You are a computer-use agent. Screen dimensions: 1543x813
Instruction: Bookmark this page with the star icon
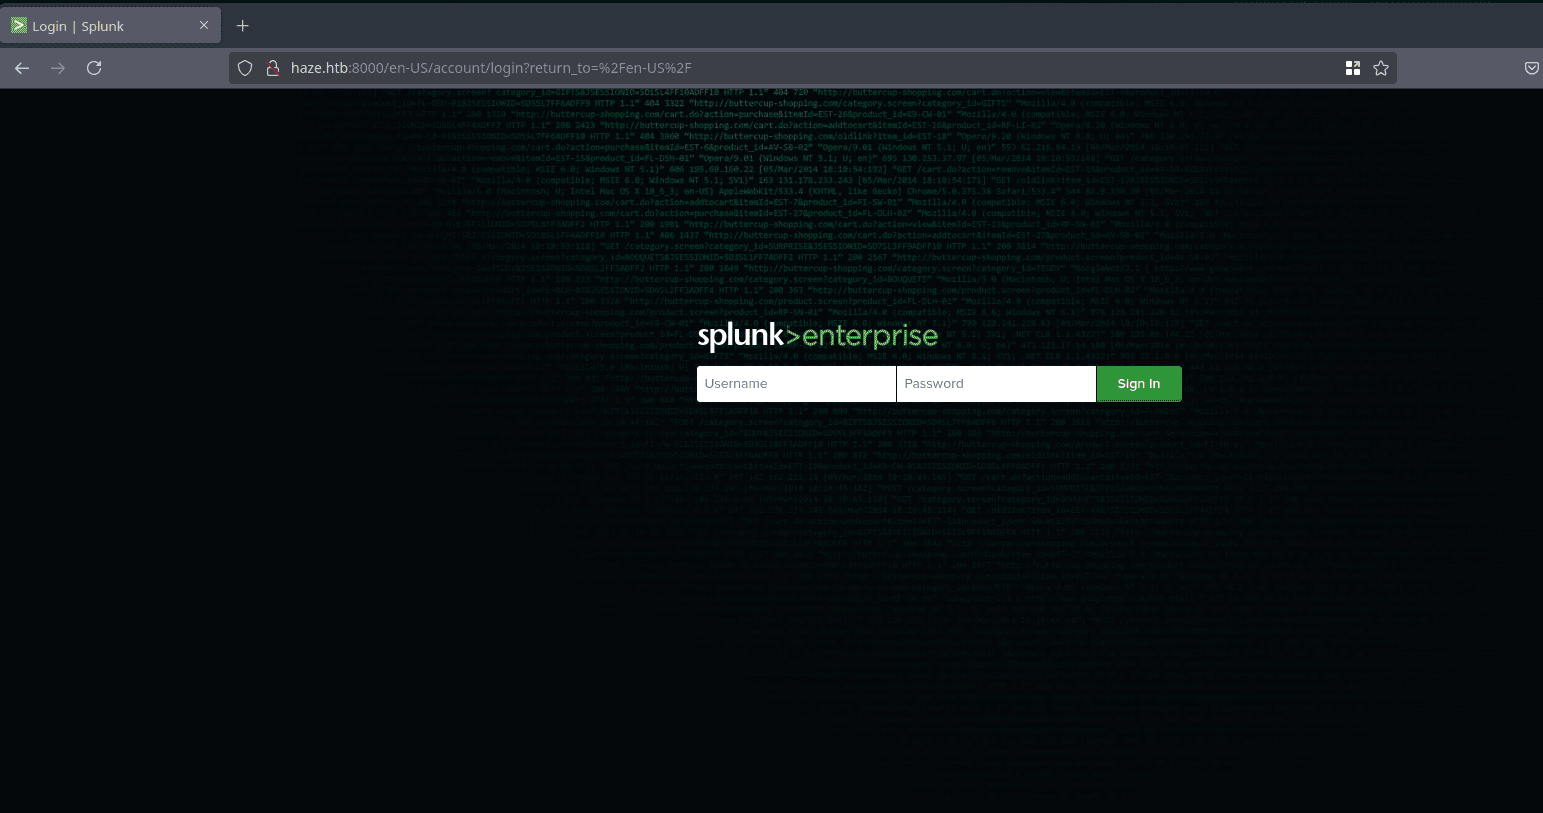pyautogui.click(x=1381, y=68)
